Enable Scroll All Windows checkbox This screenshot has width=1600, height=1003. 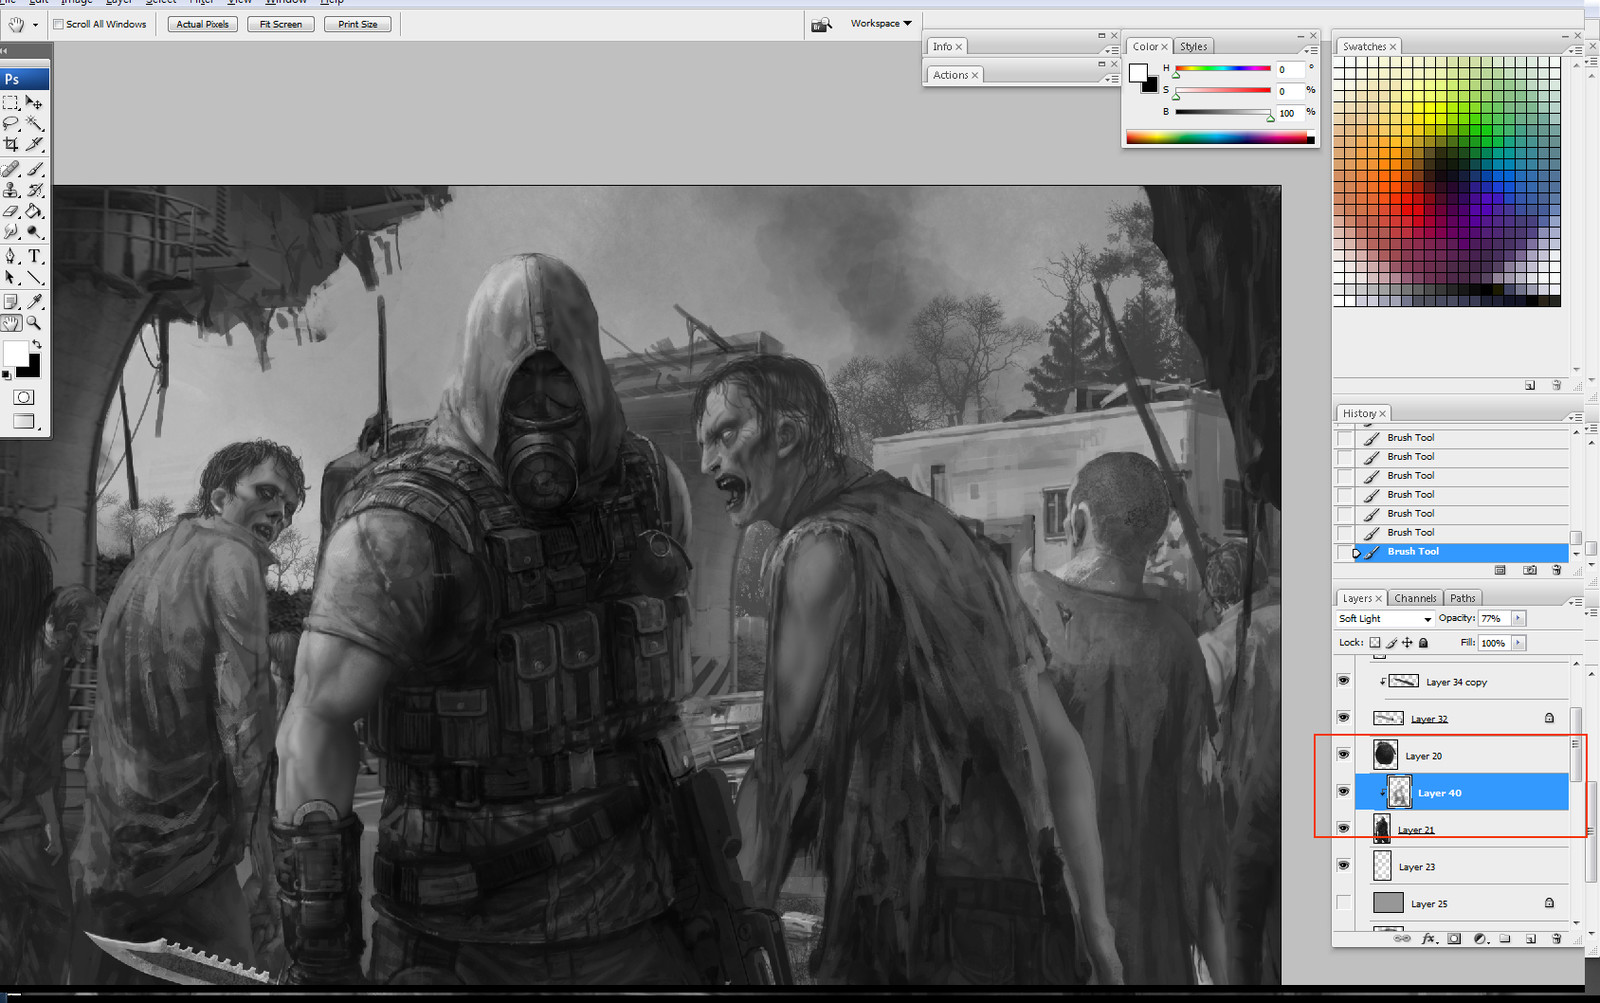pyautogui.click(x=58, y=24)
